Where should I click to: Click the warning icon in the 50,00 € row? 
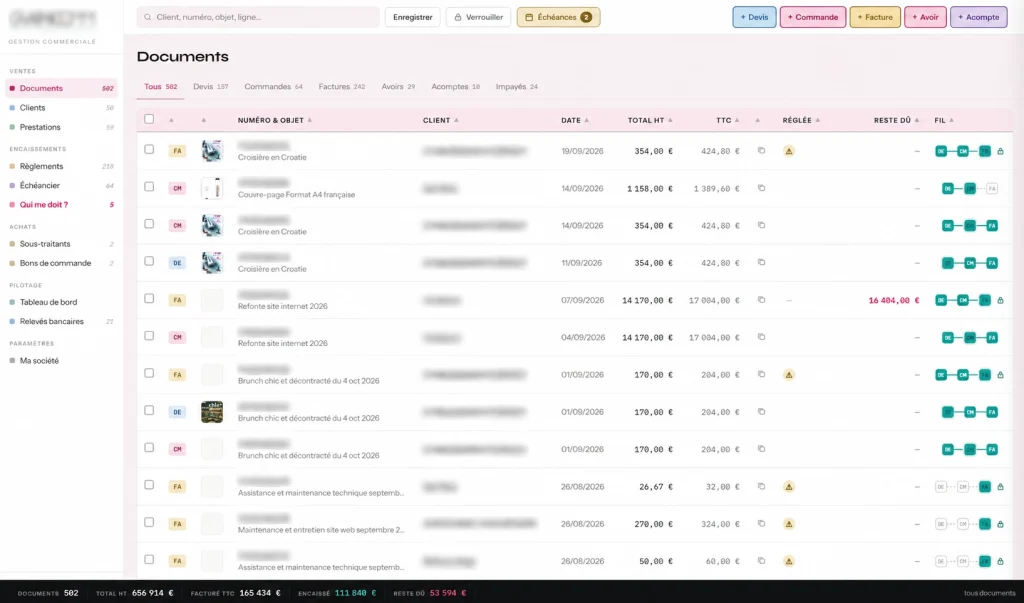point(789,561)
